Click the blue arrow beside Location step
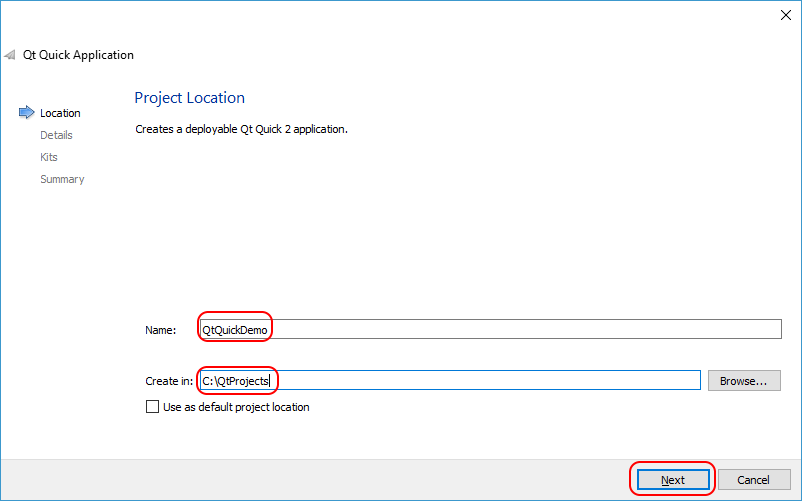802x501 pixels. [x=26, y=113]
